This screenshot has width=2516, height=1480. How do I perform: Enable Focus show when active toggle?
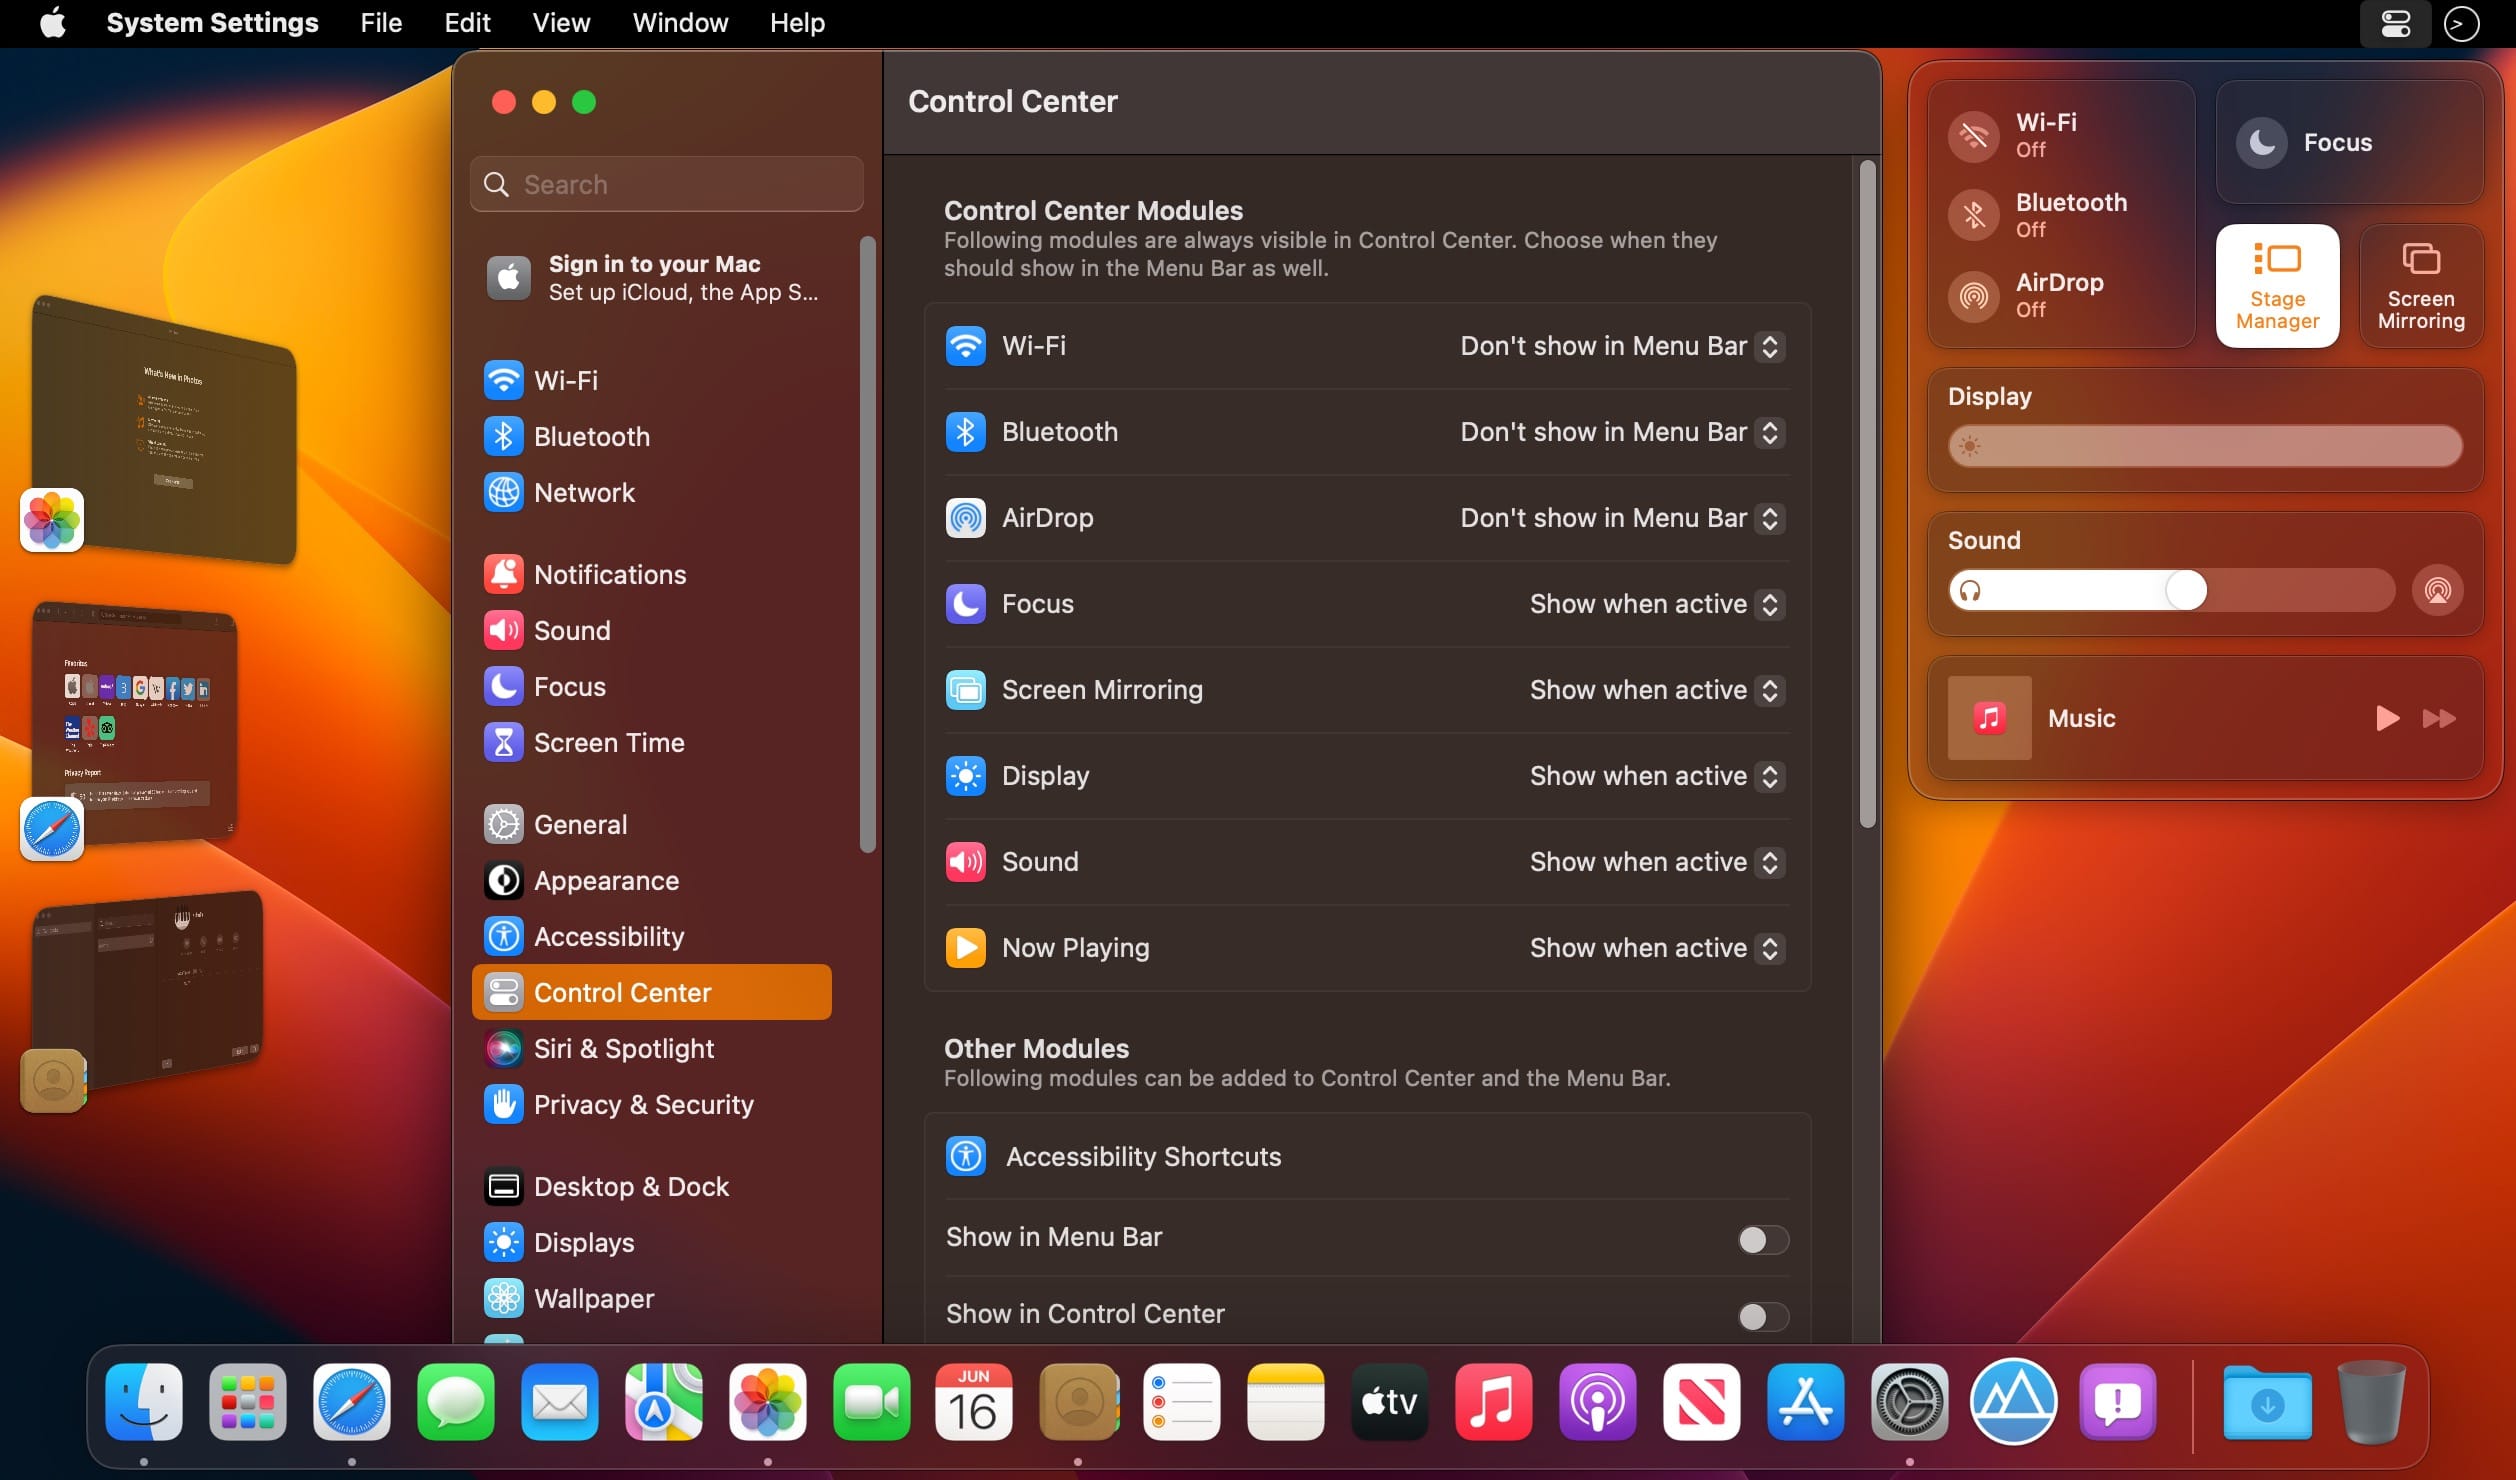pyautogui.click(x=1771, y=603)
